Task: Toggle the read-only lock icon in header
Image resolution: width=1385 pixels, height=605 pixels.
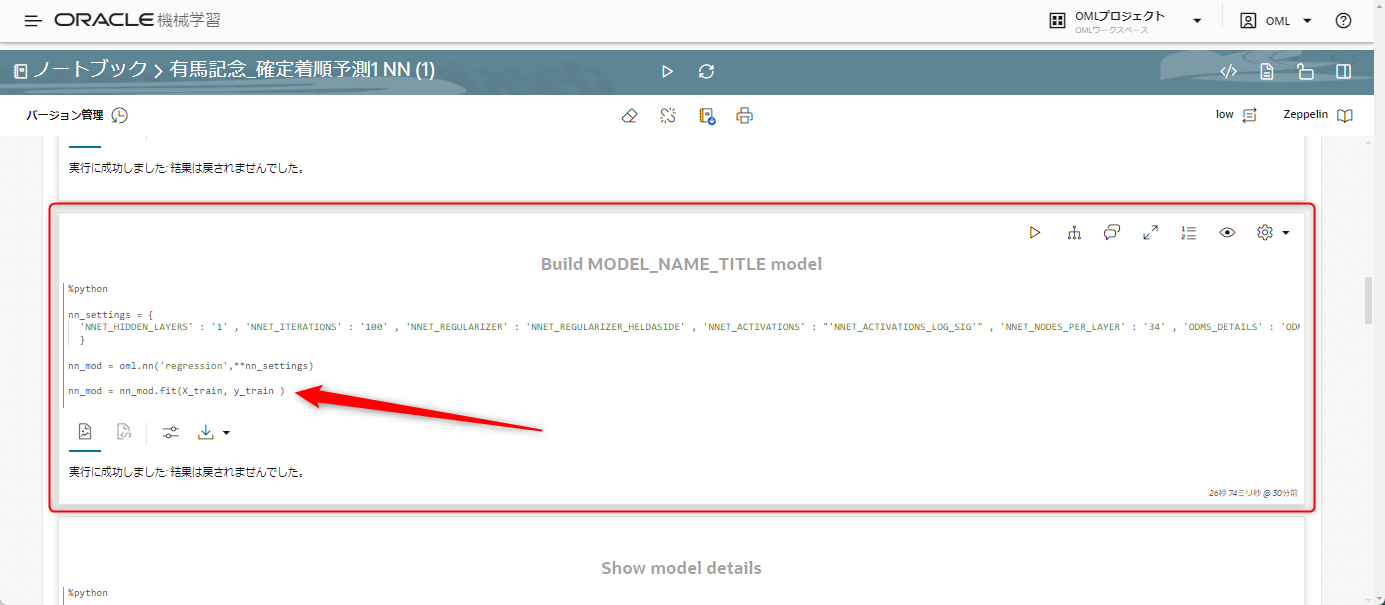Action: [1305, 71]
